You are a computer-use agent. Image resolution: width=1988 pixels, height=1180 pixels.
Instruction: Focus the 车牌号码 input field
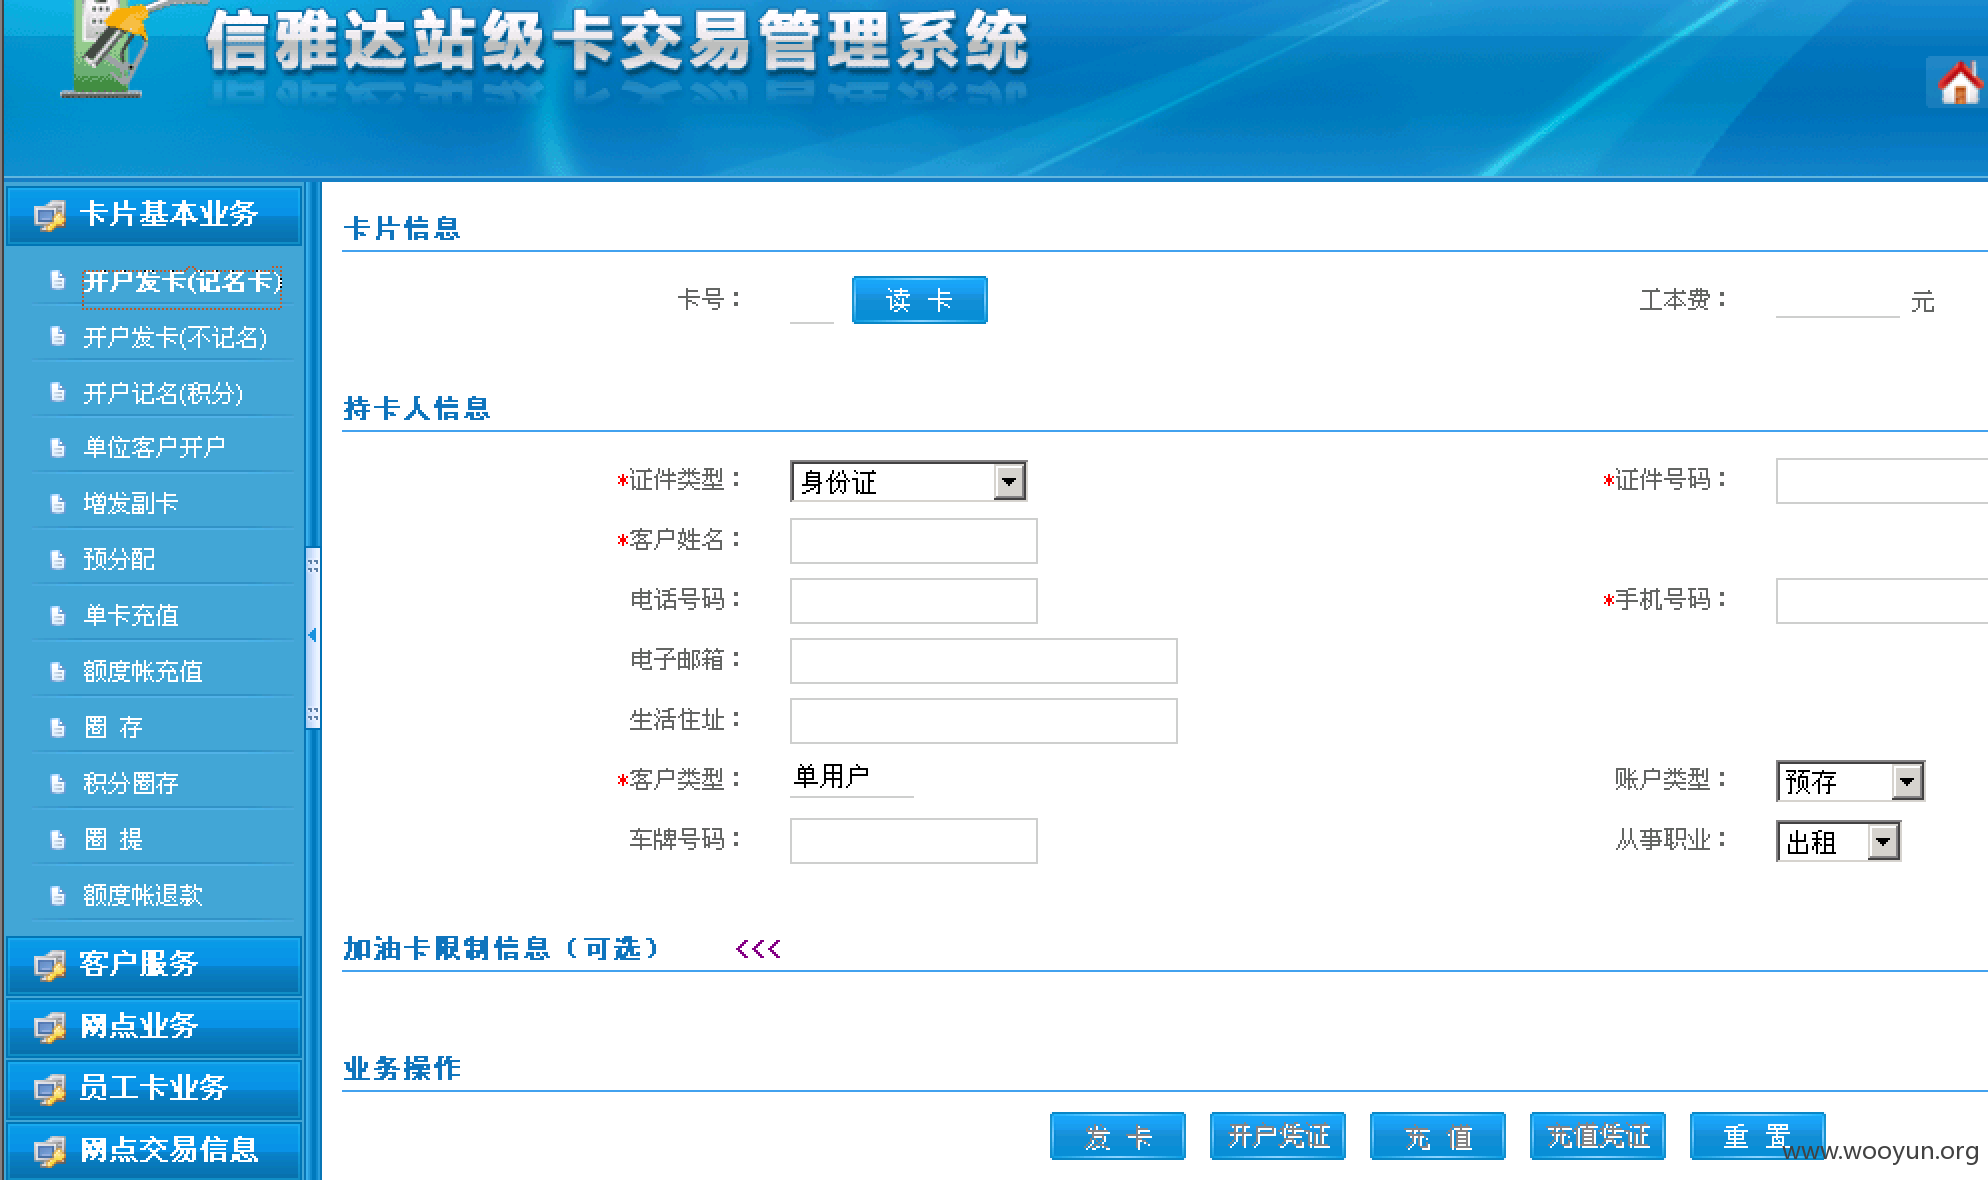tap(914, 841)
